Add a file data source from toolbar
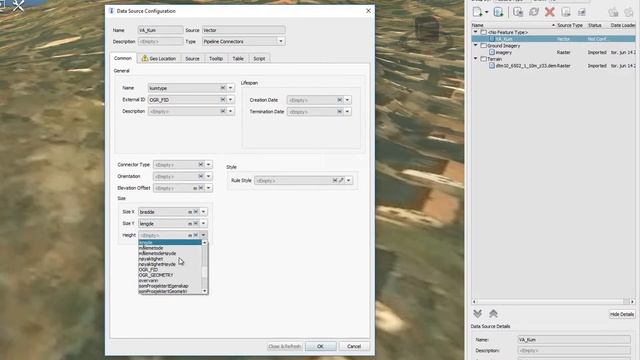The width and height of the screenshot is (640, 360). [x=478, y=12]
